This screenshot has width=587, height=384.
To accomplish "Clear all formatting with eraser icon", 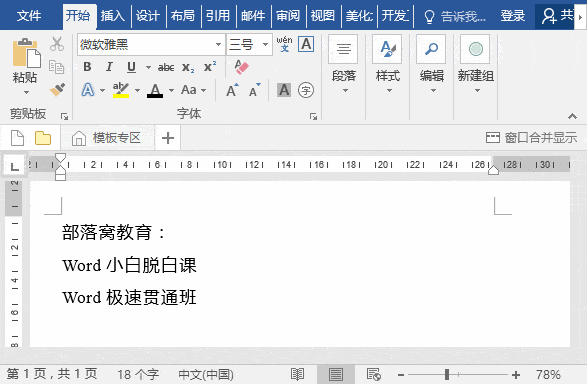I will coord(241,67).
